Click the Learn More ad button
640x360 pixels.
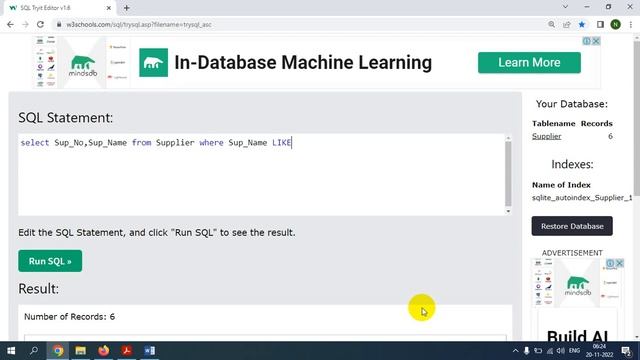[529, 62]
